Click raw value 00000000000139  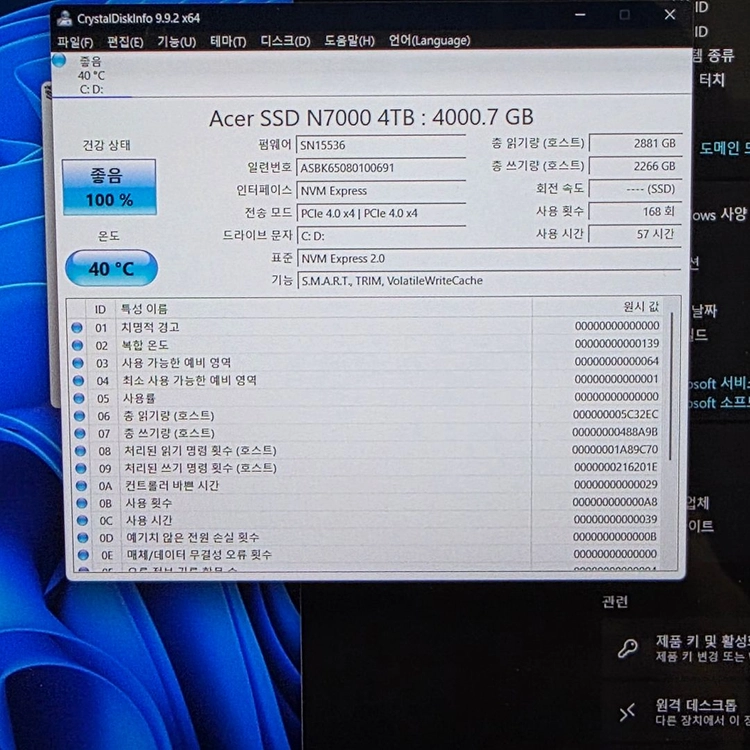click(x=617, y=343)
